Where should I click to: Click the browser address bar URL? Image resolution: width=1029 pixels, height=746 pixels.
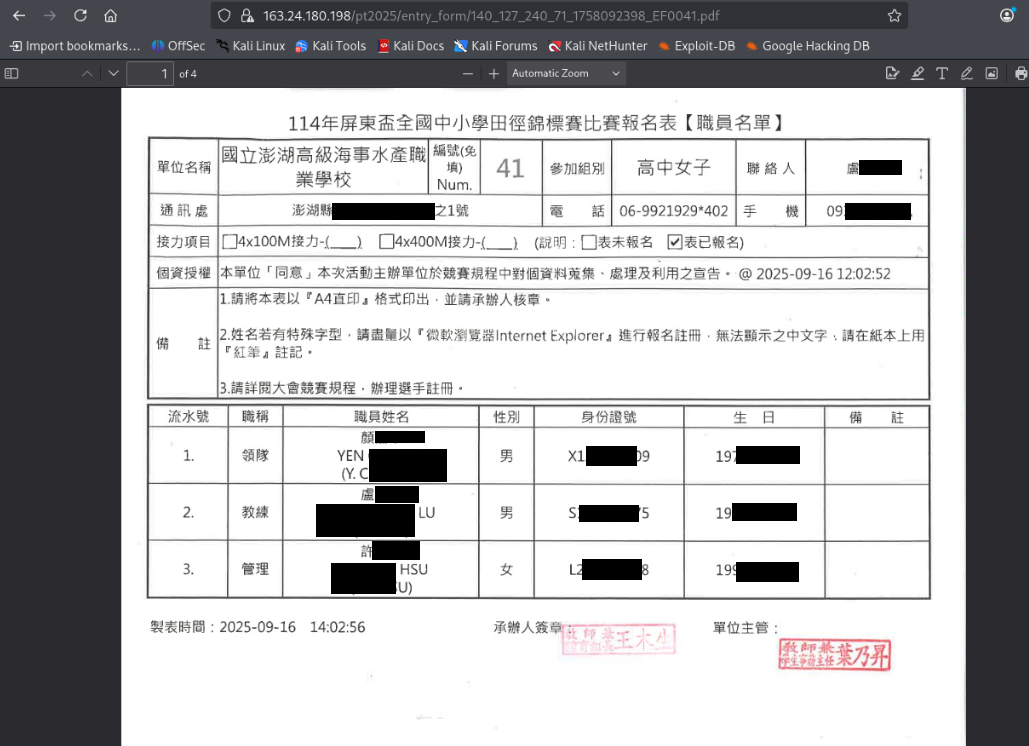click(491, 16)
